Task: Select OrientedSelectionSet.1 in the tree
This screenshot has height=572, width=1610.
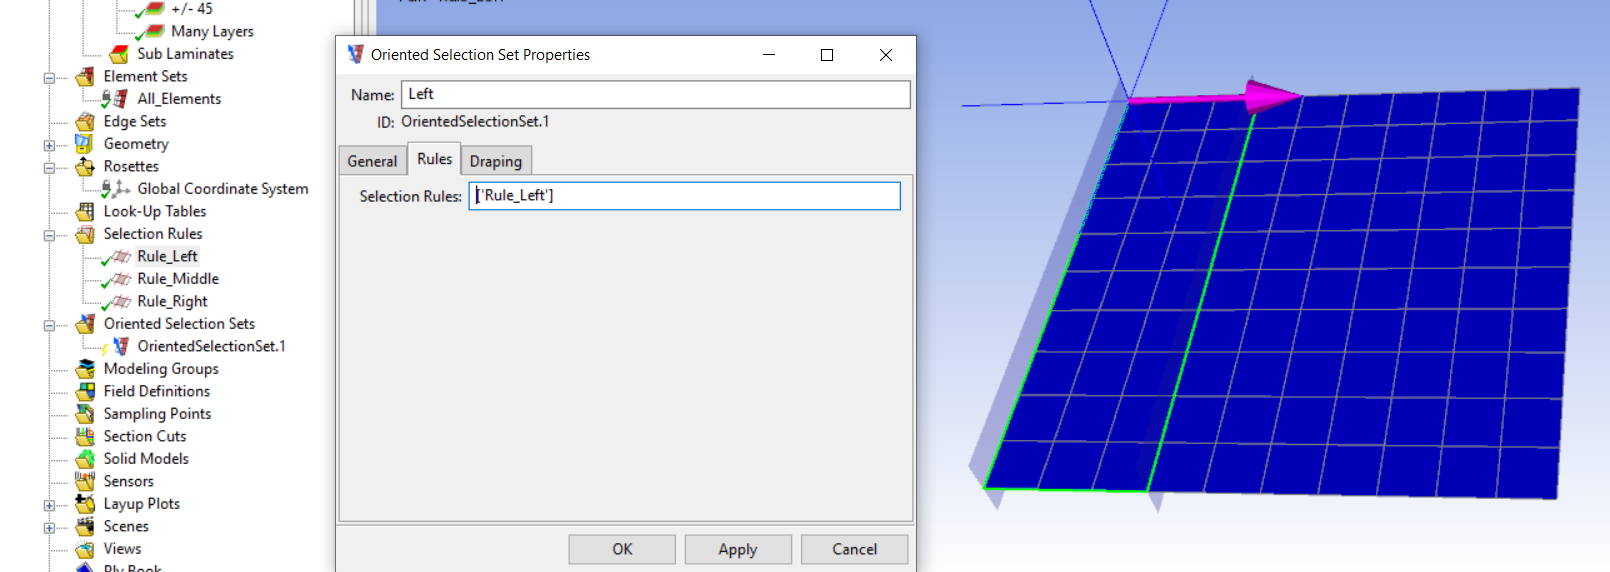Action: pyautogui.click(x=212, y=346)
